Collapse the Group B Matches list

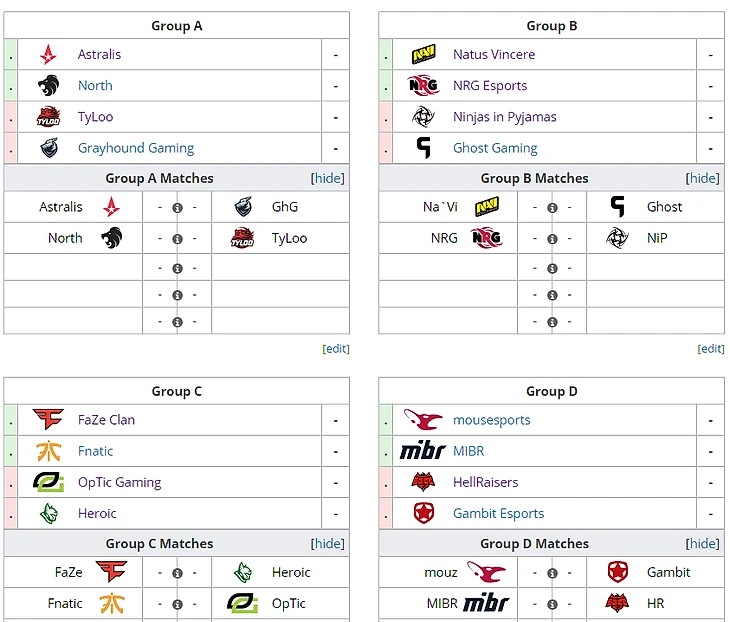pos(703,178)
